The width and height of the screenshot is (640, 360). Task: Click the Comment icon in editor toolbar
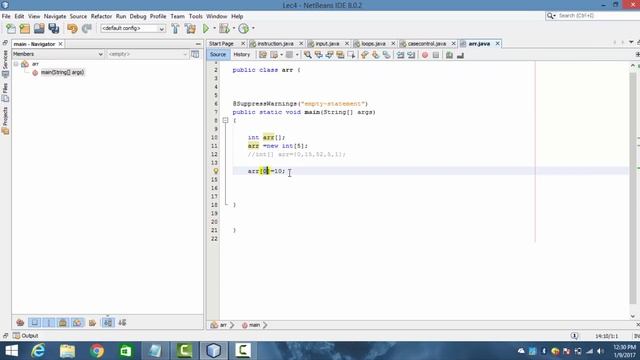click(449, 55)
